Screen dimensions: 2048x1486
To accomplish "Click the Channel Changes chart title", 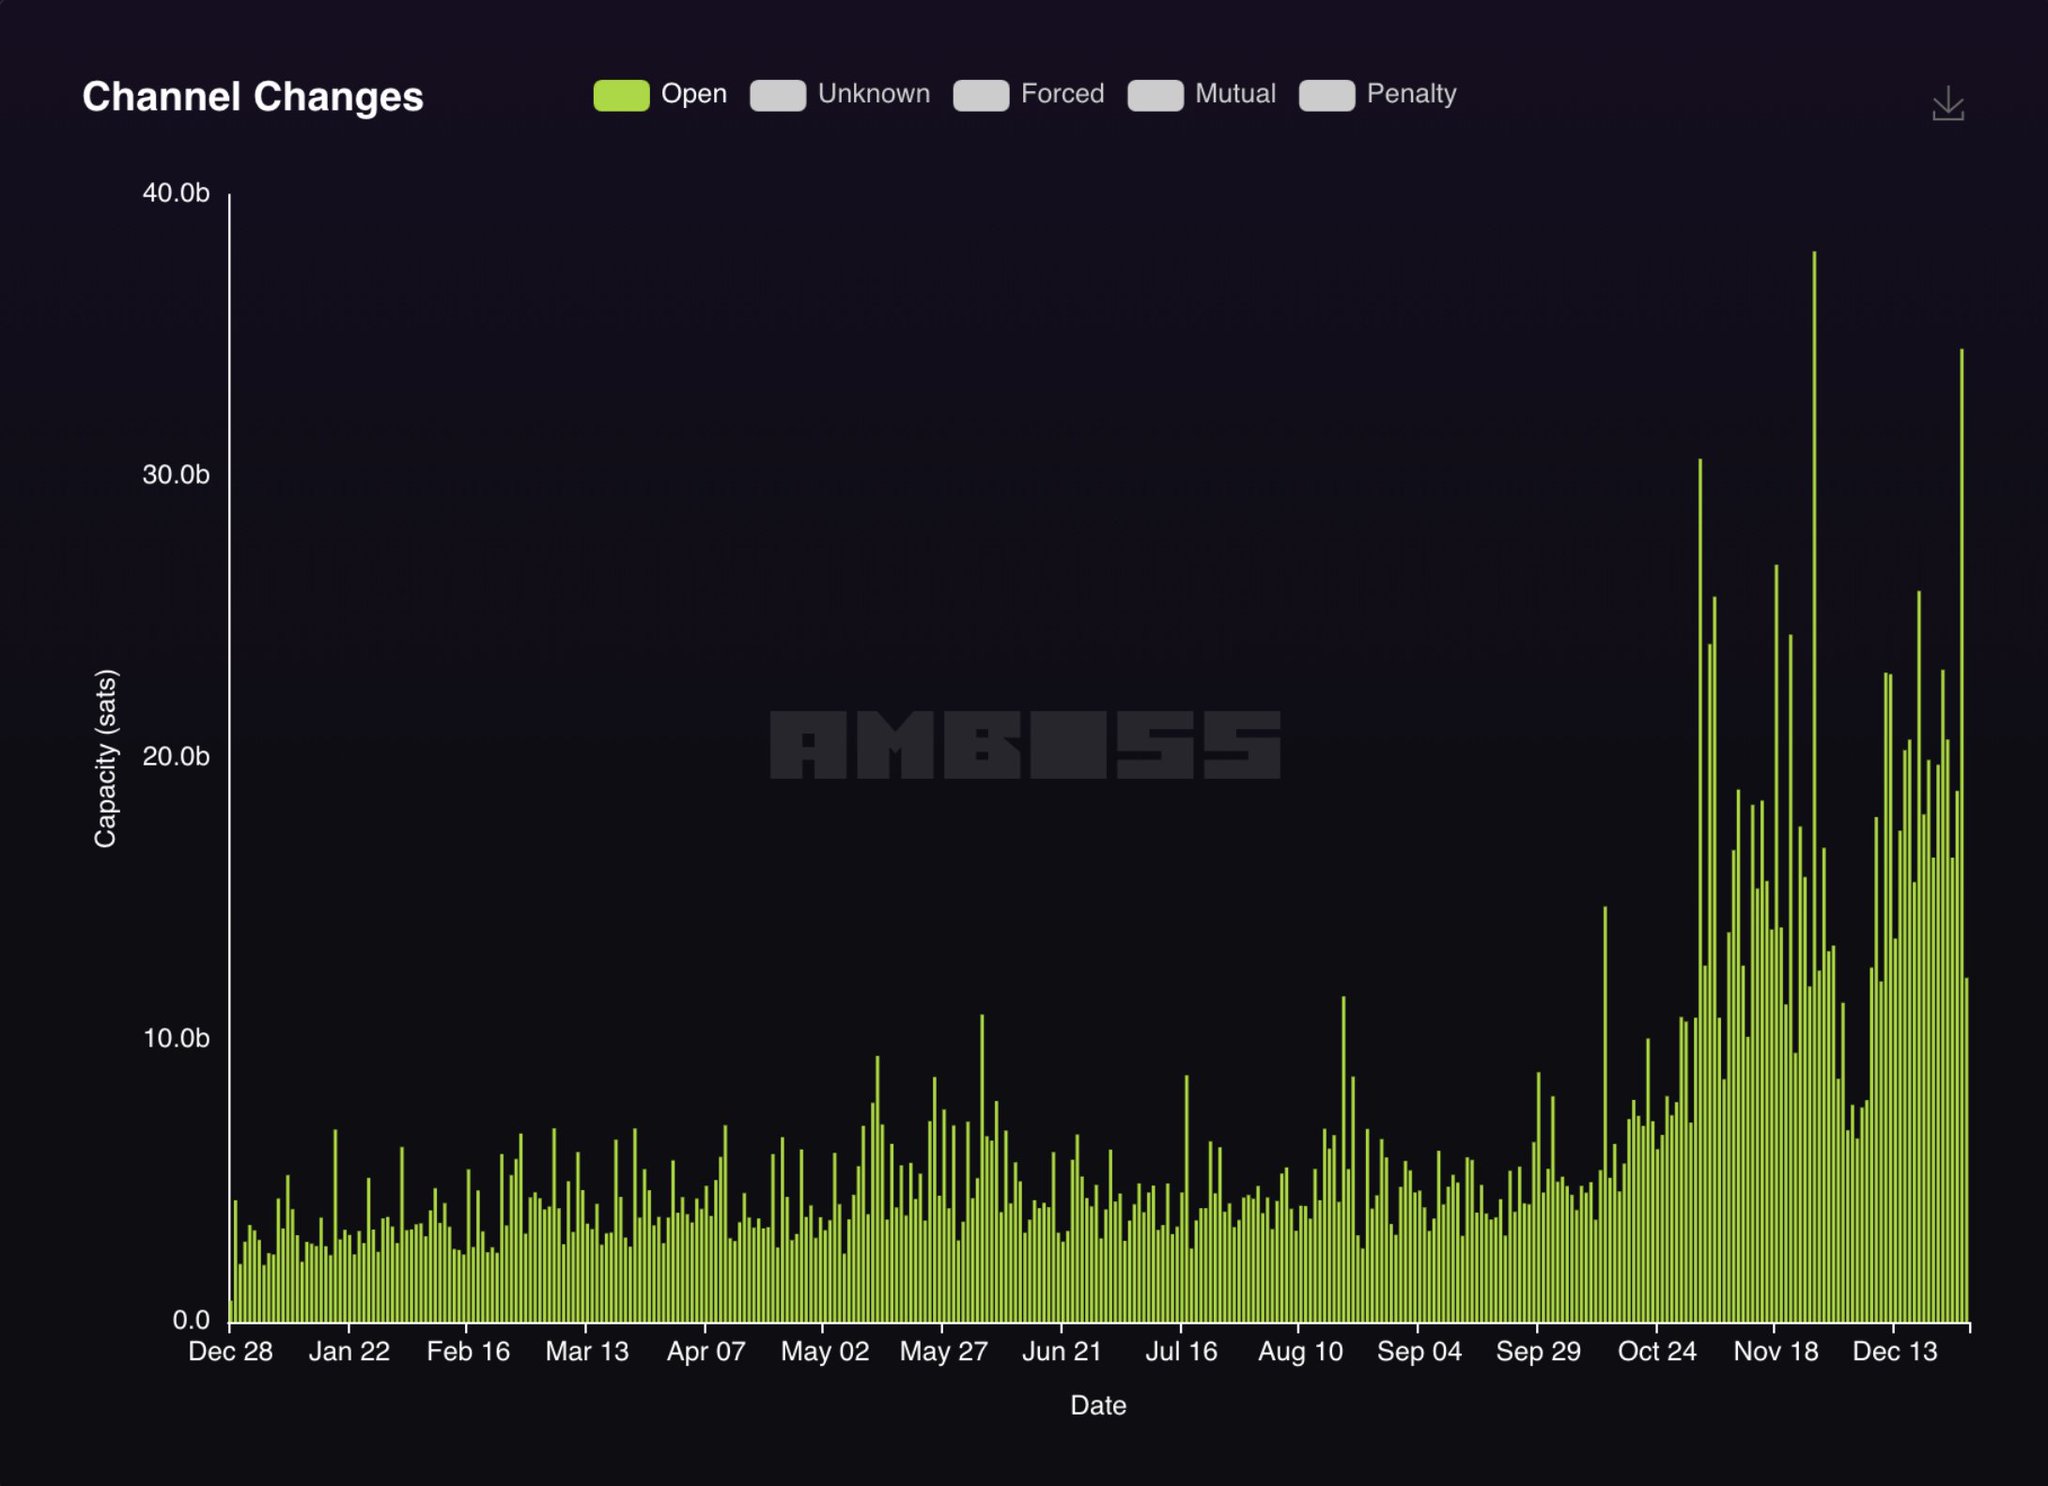I will (253, 97).
